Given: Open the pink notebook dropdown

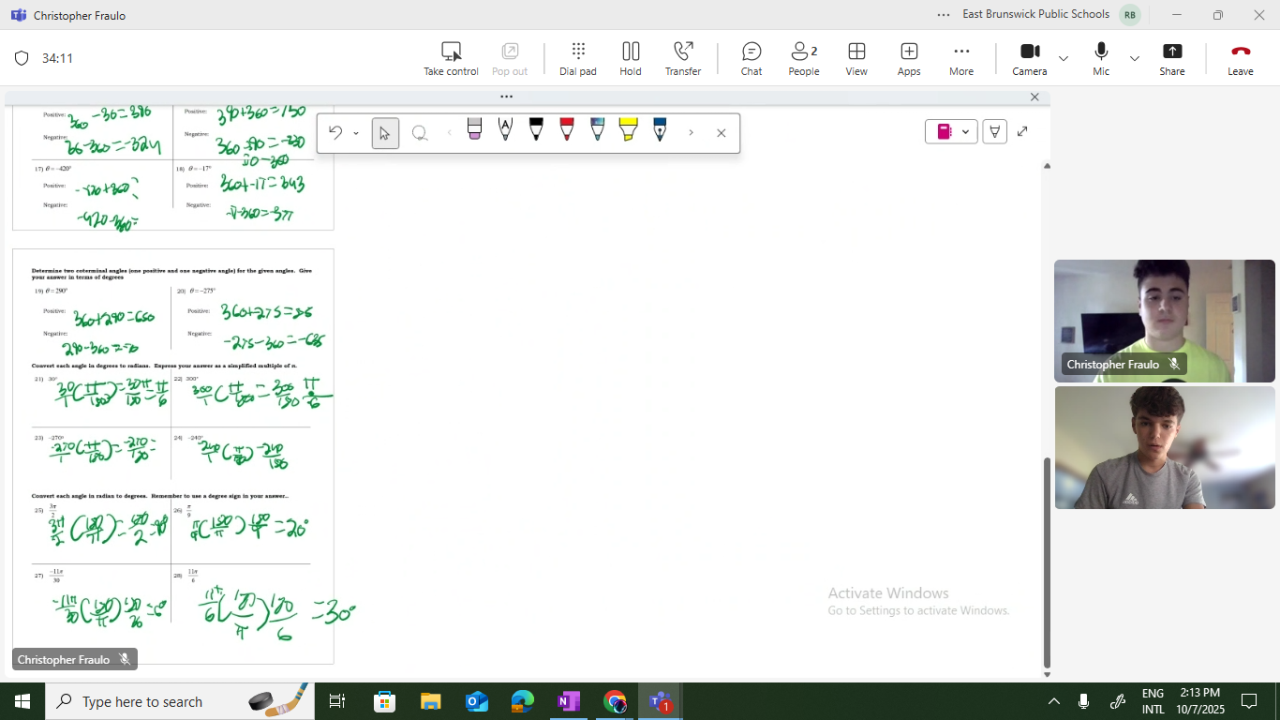Looking at the screenshot, I should pyautogui.click(x=951, y=132).
